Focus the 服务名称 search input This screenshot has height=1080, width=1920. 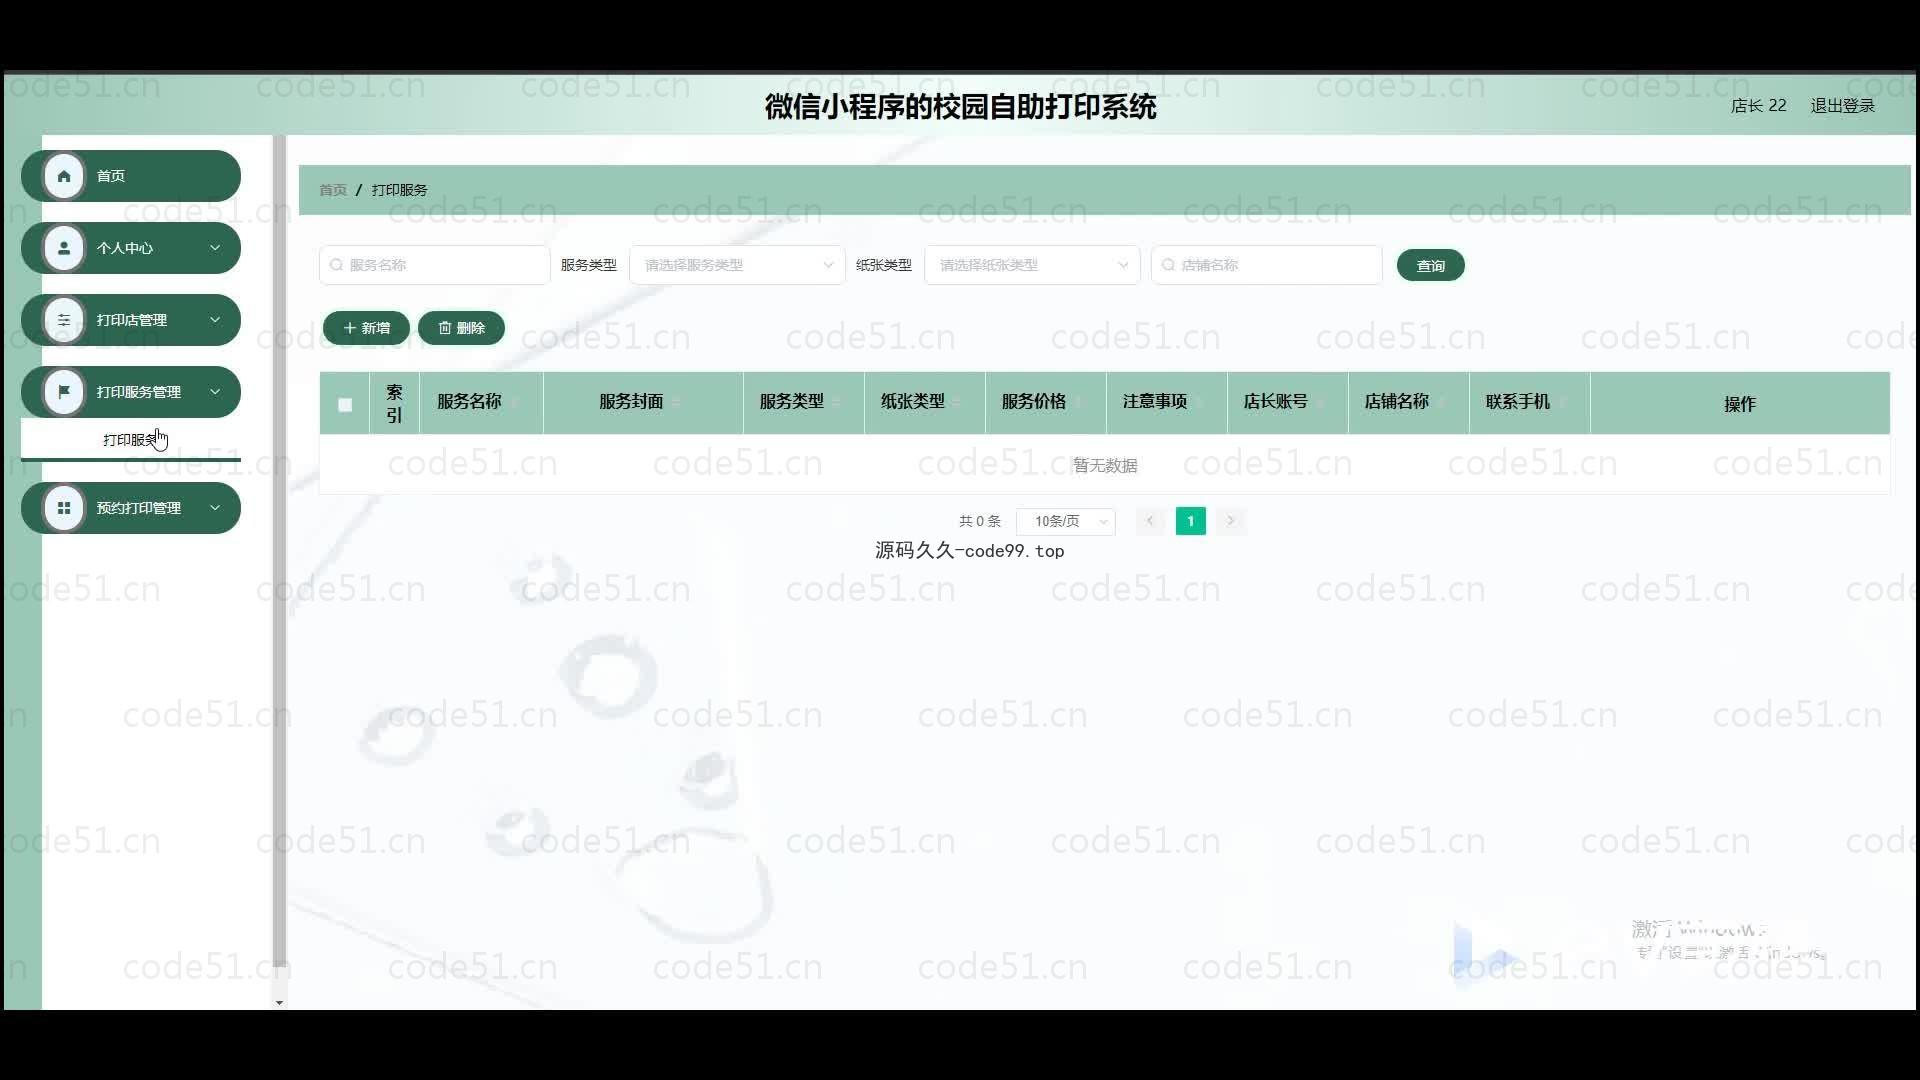[x=434, y=265]
